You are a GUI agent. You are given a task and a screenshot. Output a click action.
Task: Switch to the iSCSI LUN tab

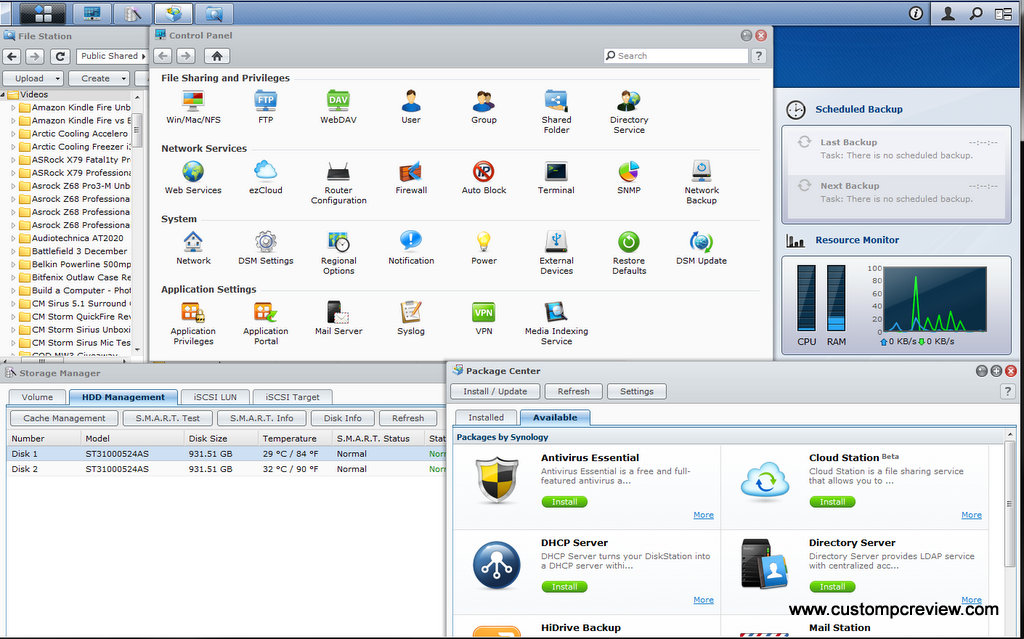click(215, 397)
